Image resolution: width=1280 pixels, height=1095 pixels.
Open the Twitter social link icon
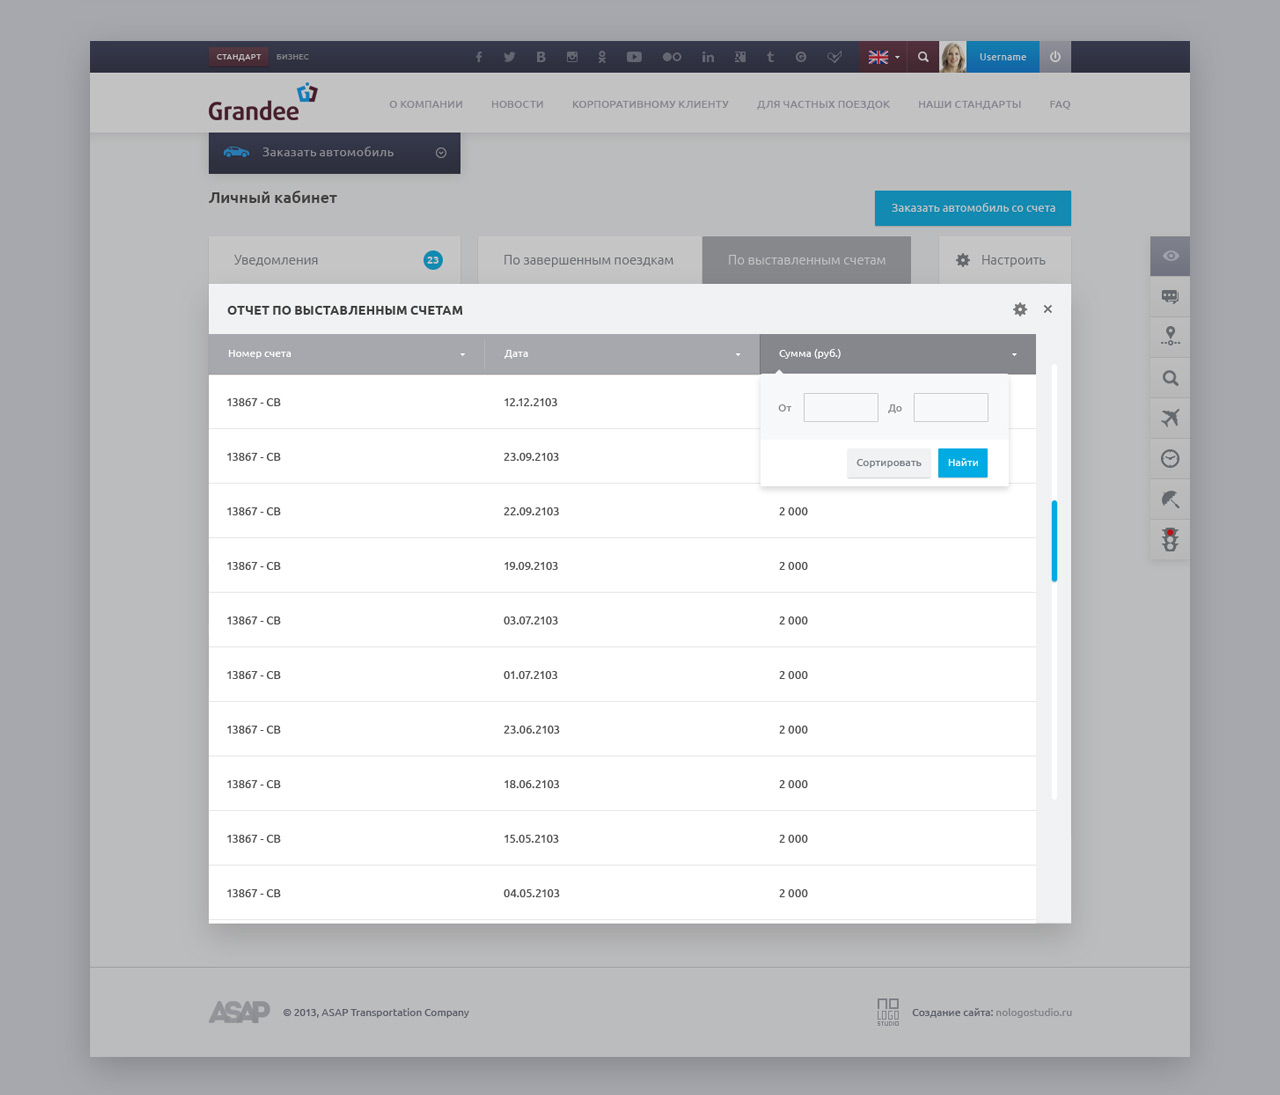tap(509, 57)
